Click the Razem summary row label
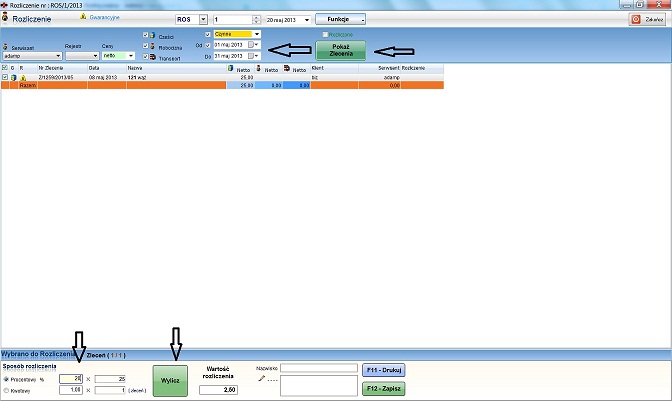The image size is (672, 401). [x=27, y=85]
